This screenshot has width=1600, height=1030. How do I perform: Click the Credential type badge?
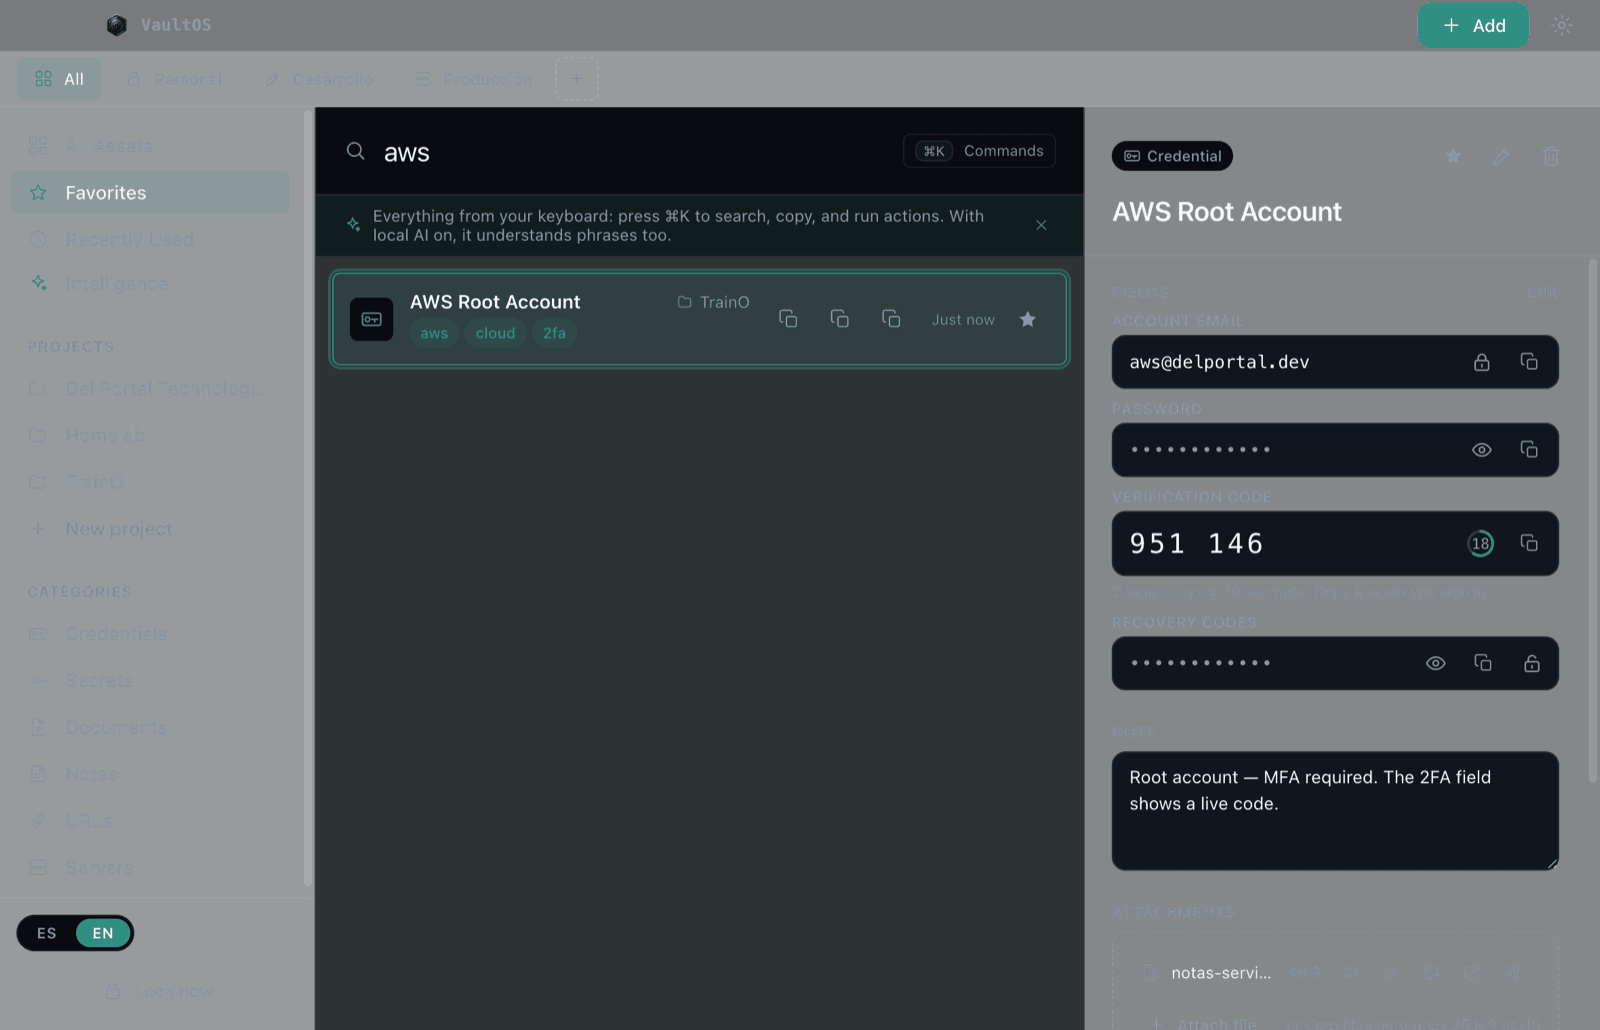point(1172,156)
